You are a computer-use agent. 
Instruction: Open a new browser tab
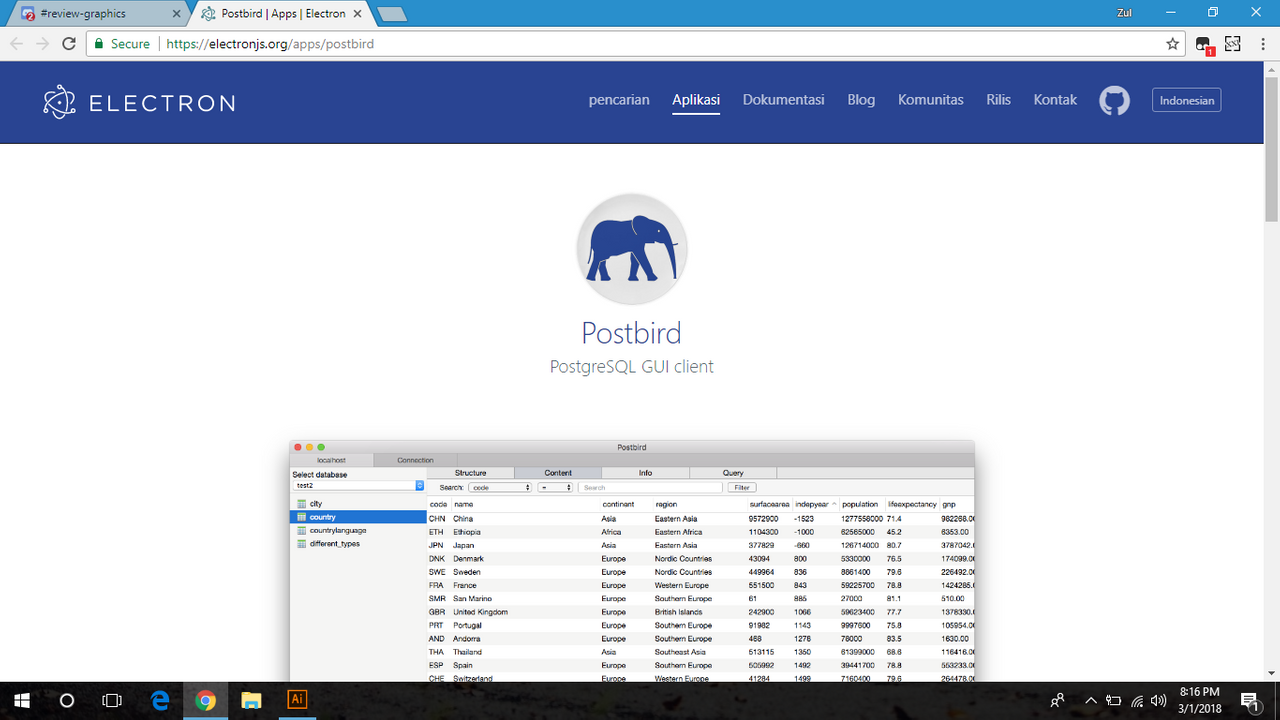tap(391, 14)
